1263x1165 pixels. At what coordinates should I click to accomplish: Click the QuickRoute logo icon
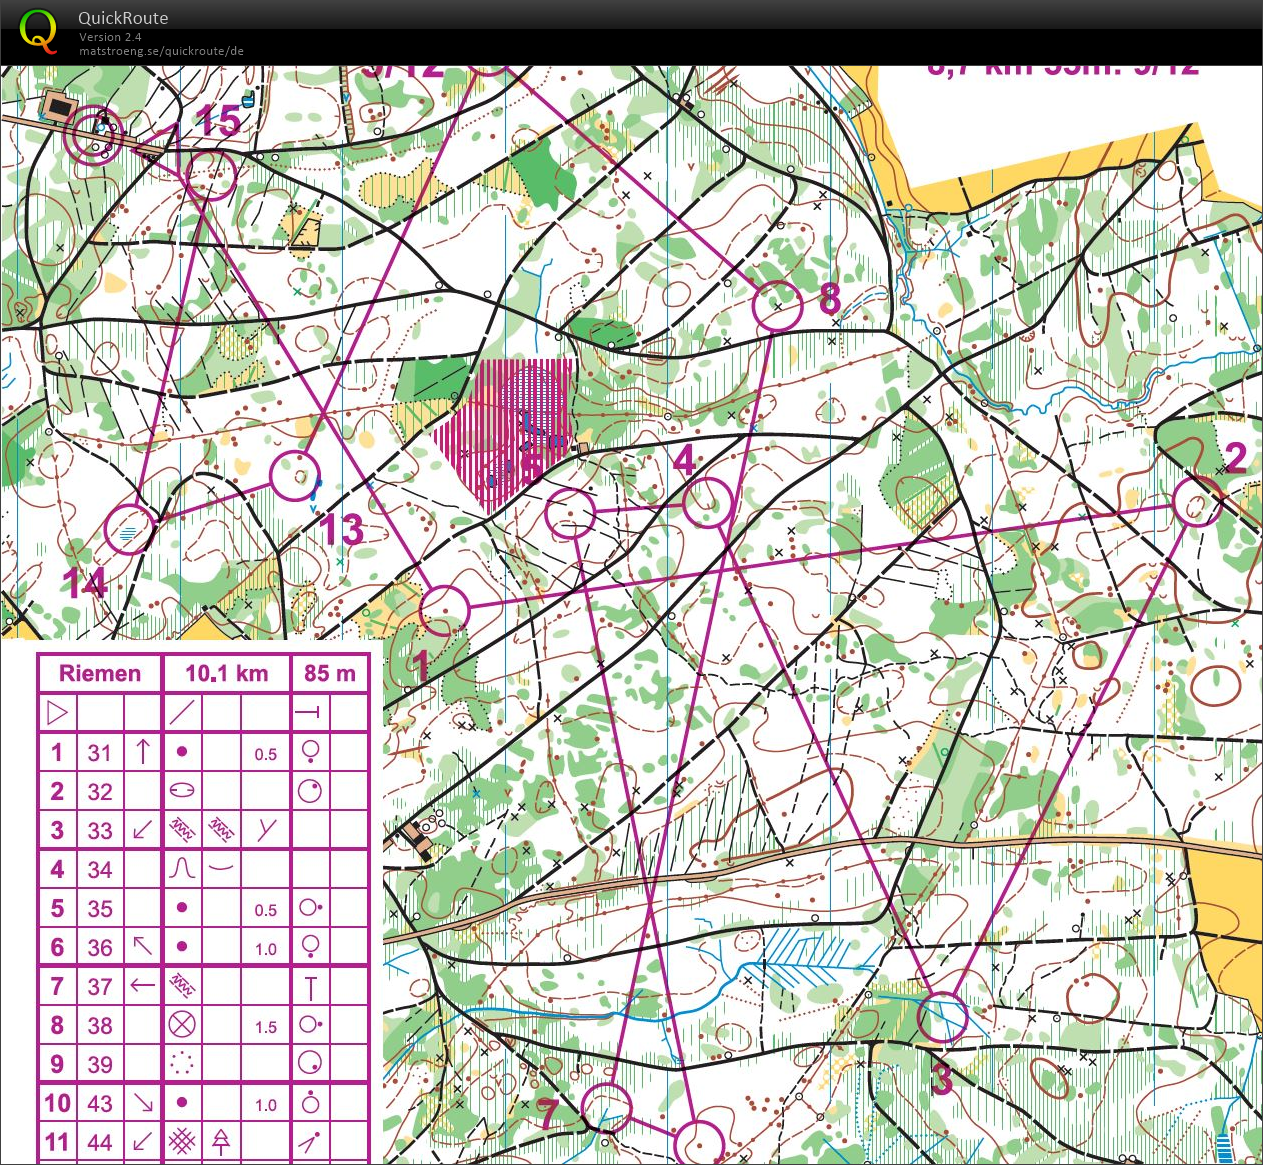click(38, 30)
